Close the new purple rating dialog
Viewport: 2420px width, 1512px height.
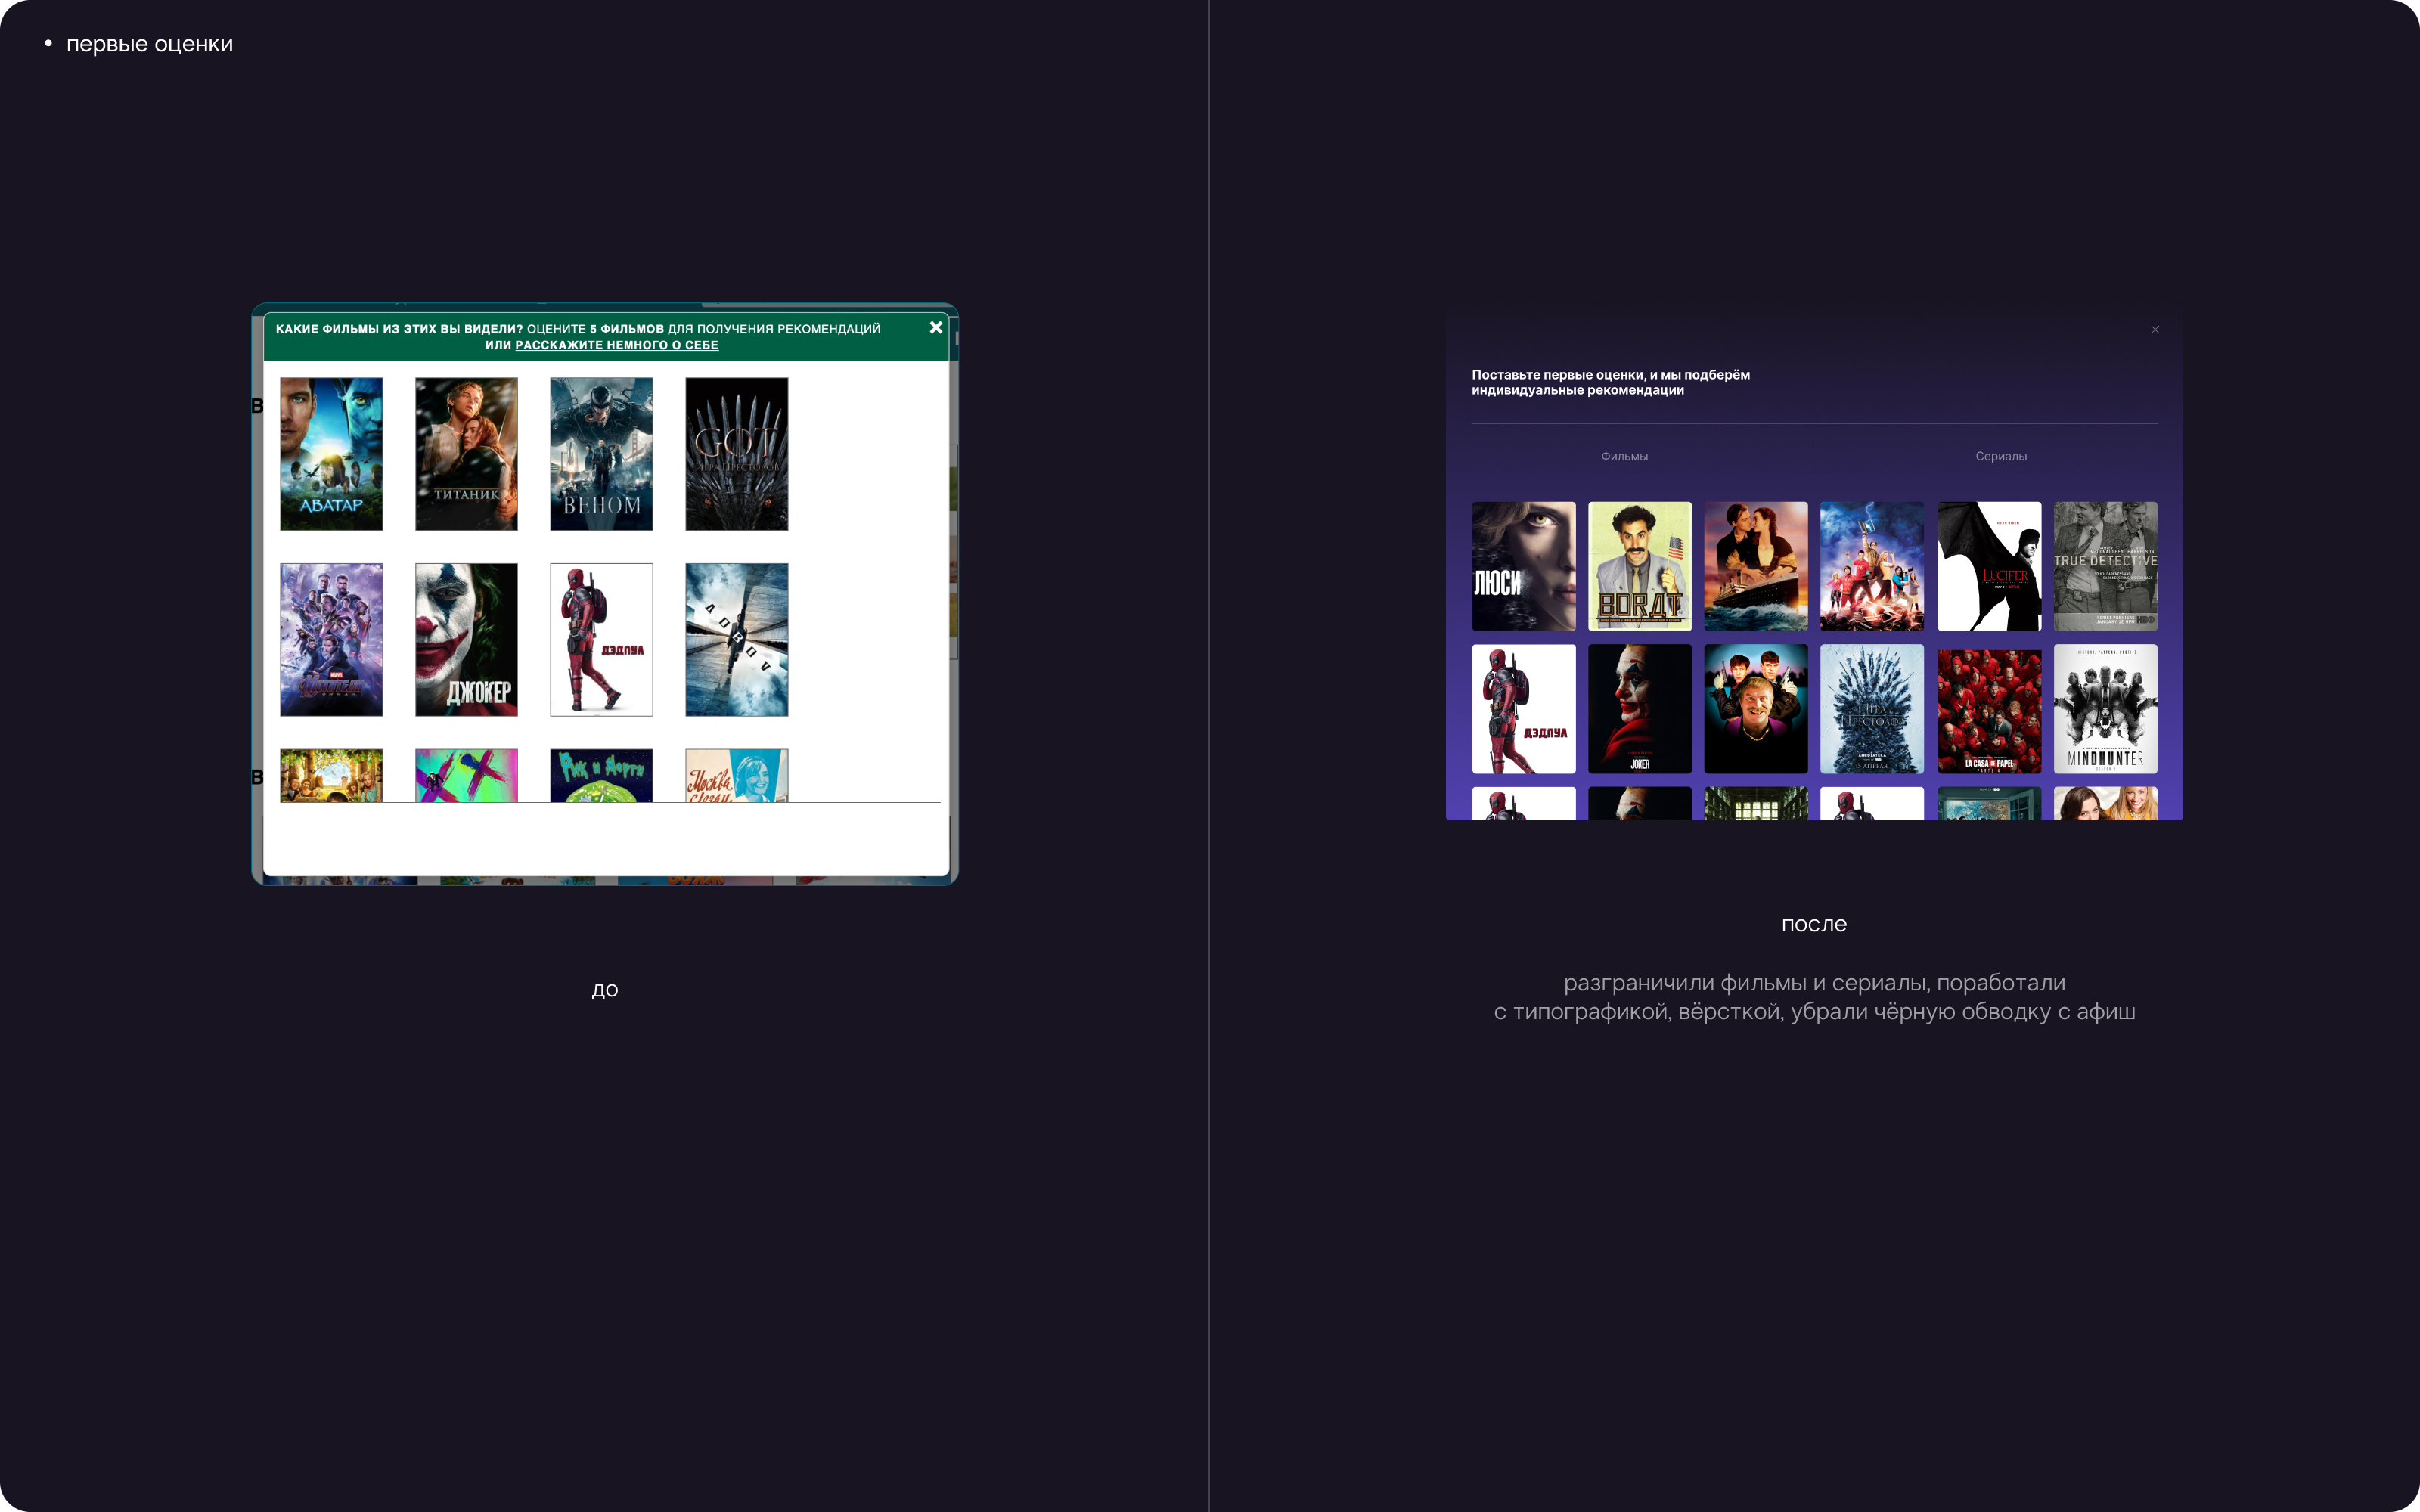tap(2155, 330)
